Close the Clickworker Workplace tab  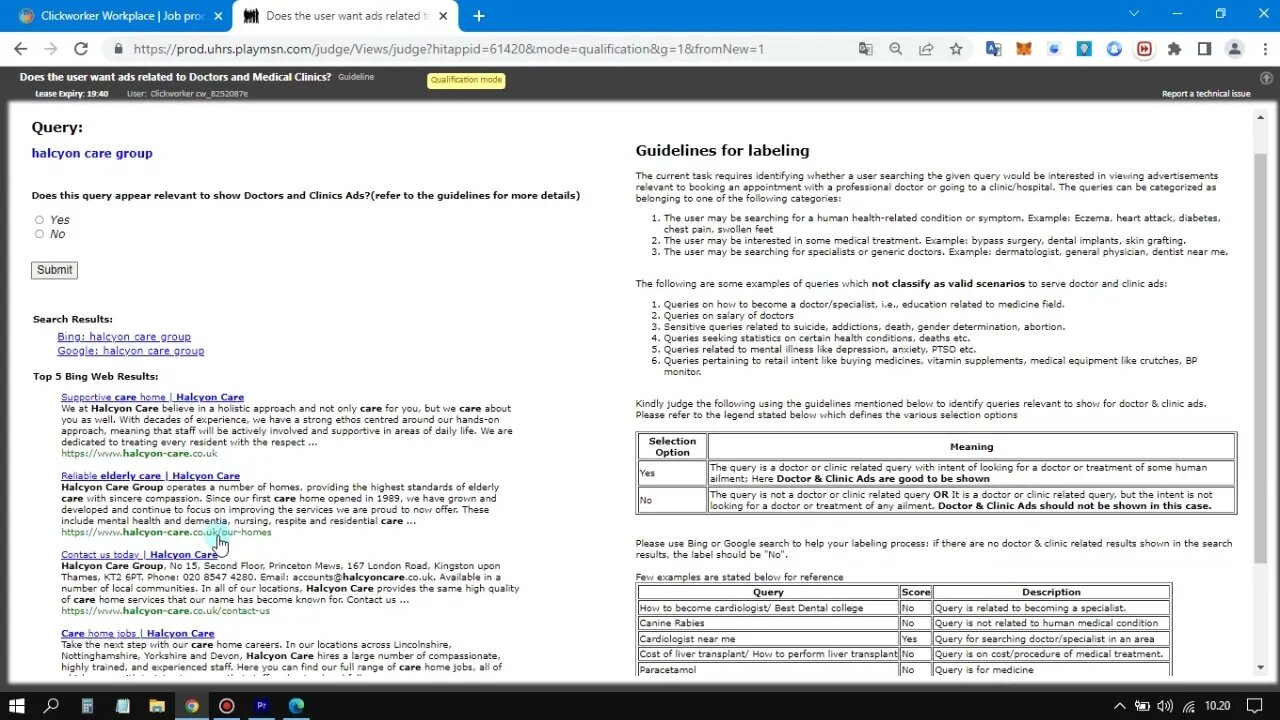tap(218, 15)
